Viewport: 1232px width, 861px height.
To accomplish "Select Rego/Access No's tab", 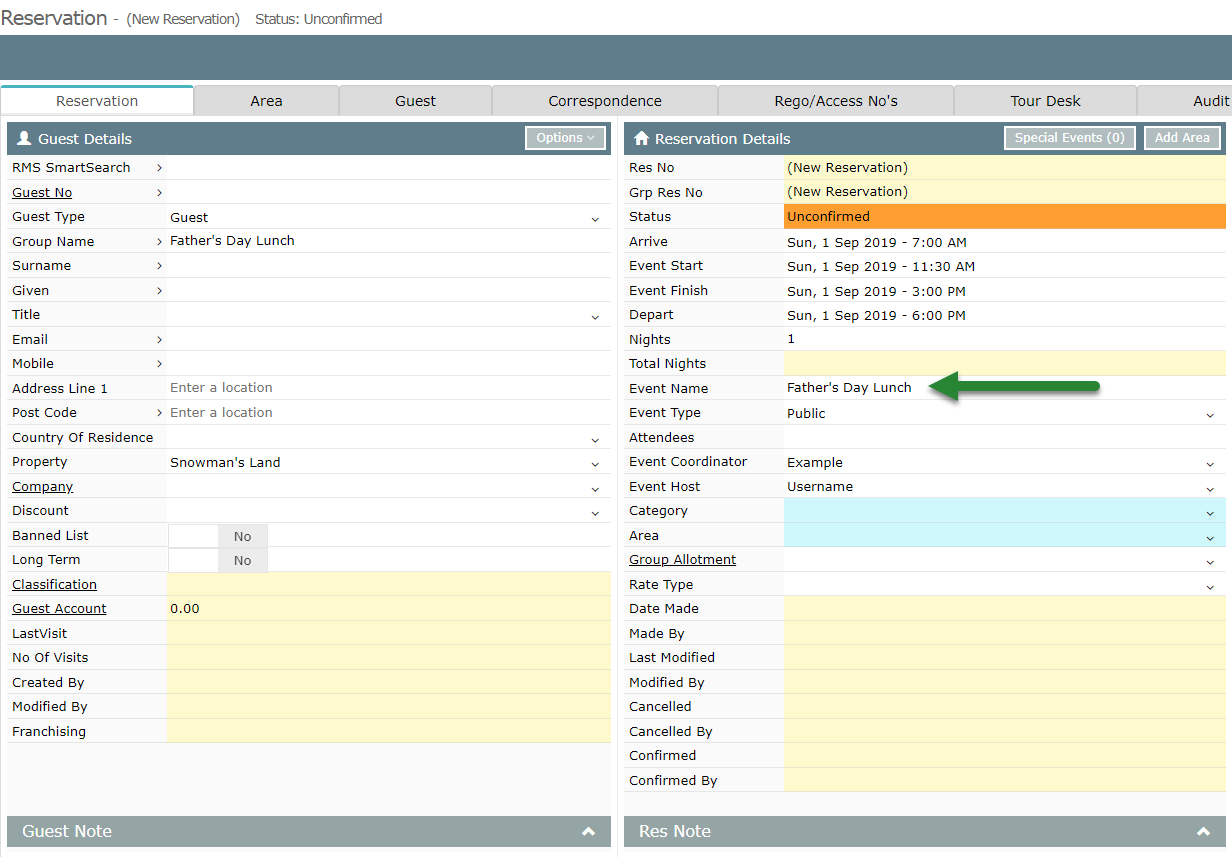I will click(x=836, y=100).
